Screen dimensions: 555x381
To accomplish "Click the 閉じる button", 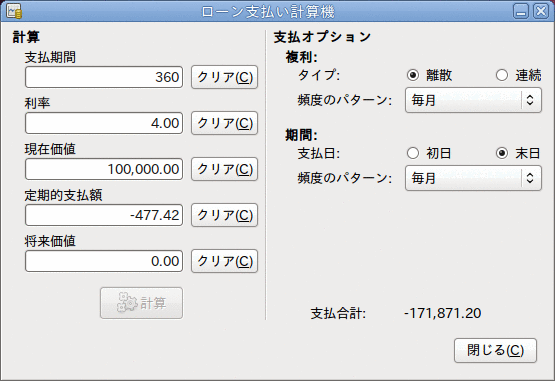I will pos(495,351).
